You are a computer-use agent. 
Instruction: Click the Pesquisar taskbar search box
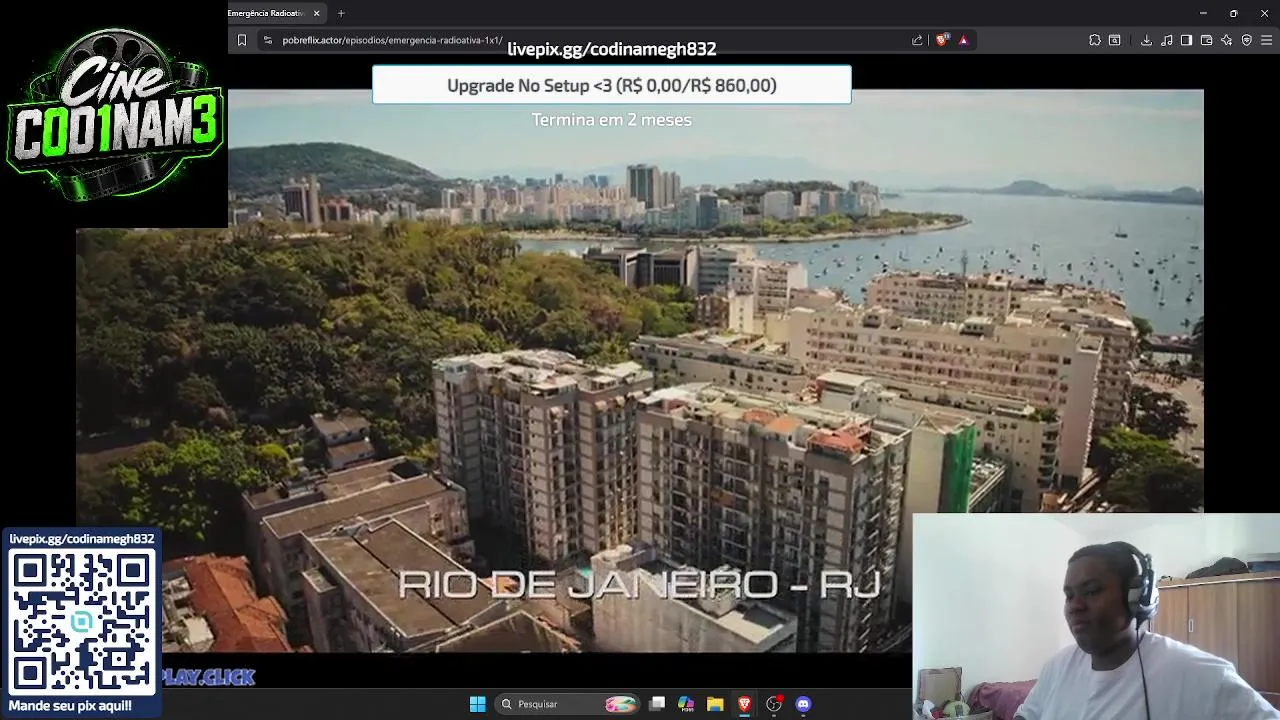[x=568, y=704]
